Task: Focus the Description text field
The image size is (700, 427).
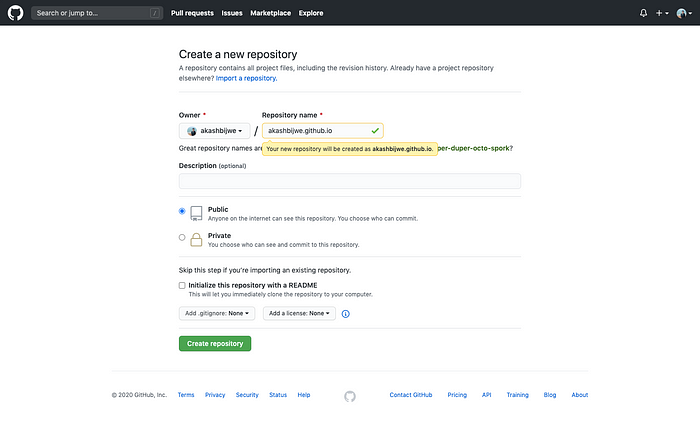Action: [x=350, y=181]
